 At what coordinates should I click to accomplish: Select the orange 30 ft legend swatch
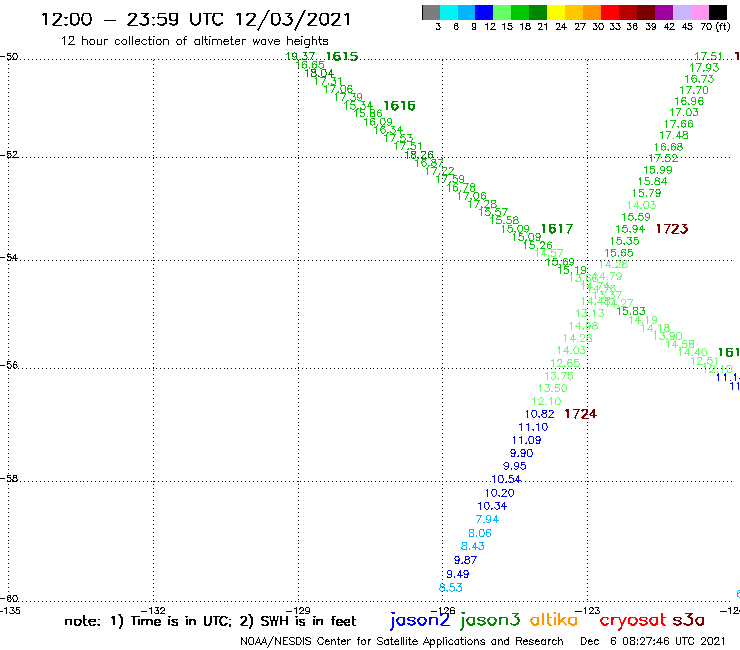click(x=592, y=12)
